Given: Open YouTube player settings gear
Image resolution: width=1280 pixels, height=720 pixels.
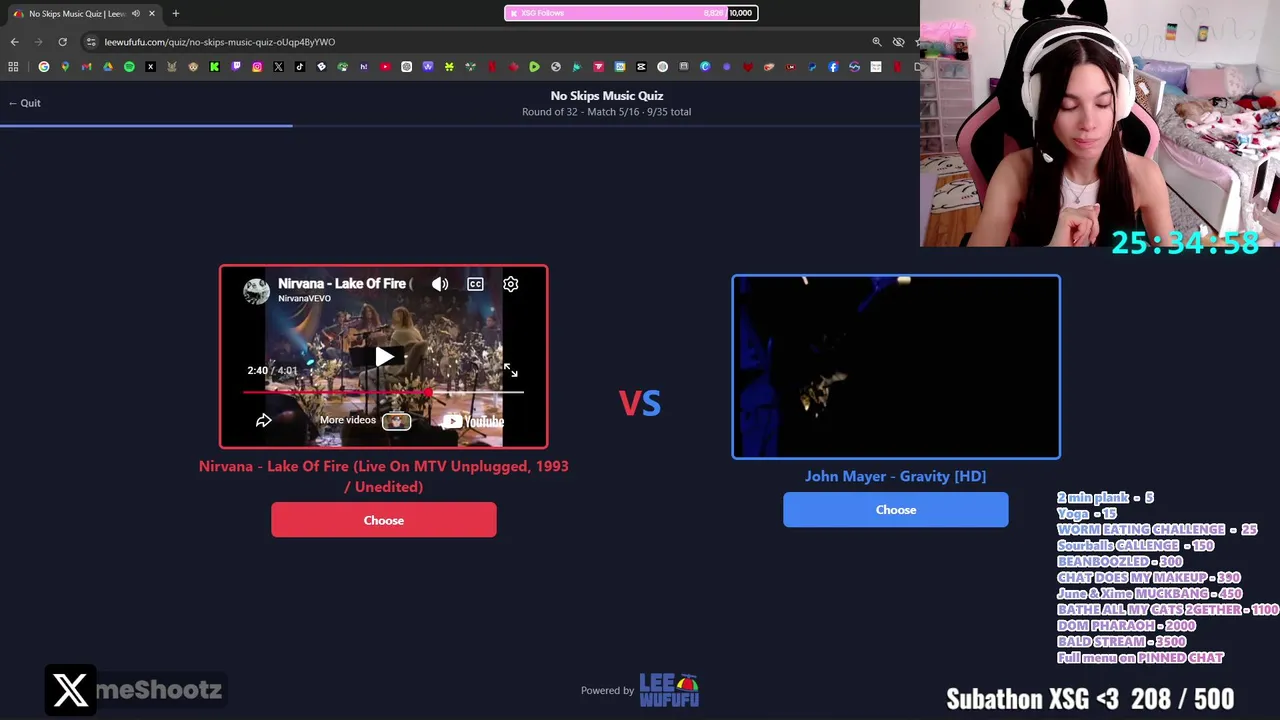Looking at the screenshot, I should point(510,284).
